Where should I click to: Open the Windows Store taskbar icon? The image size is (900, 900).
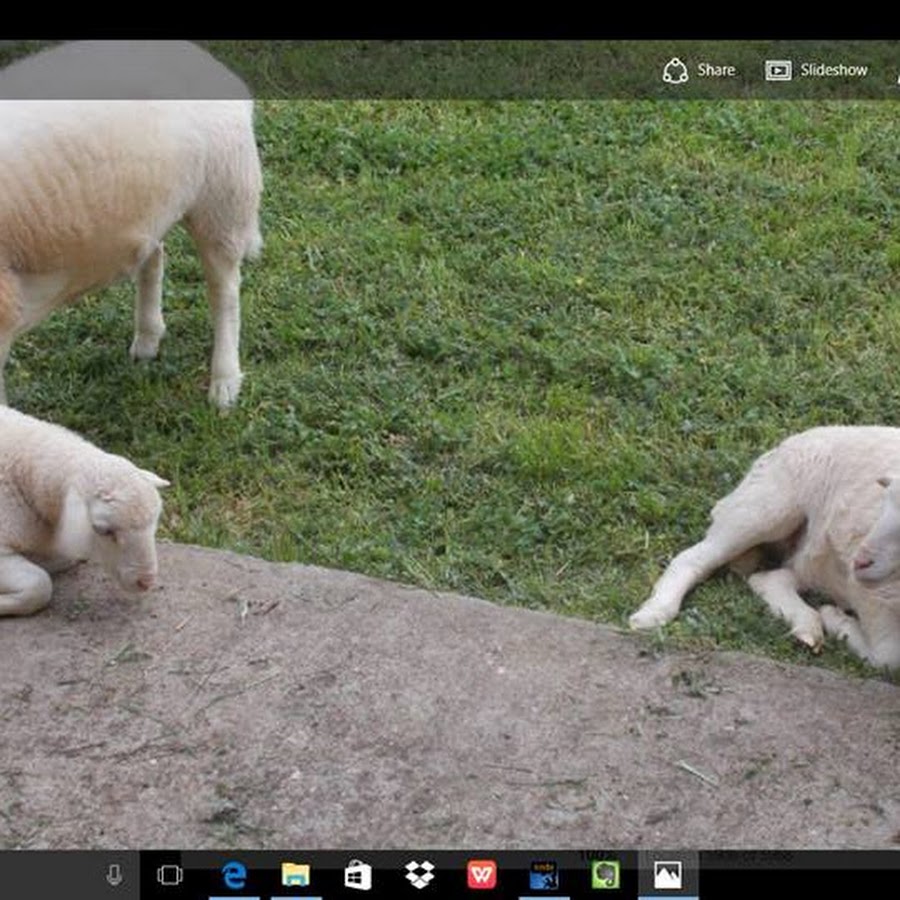point(357,875)
